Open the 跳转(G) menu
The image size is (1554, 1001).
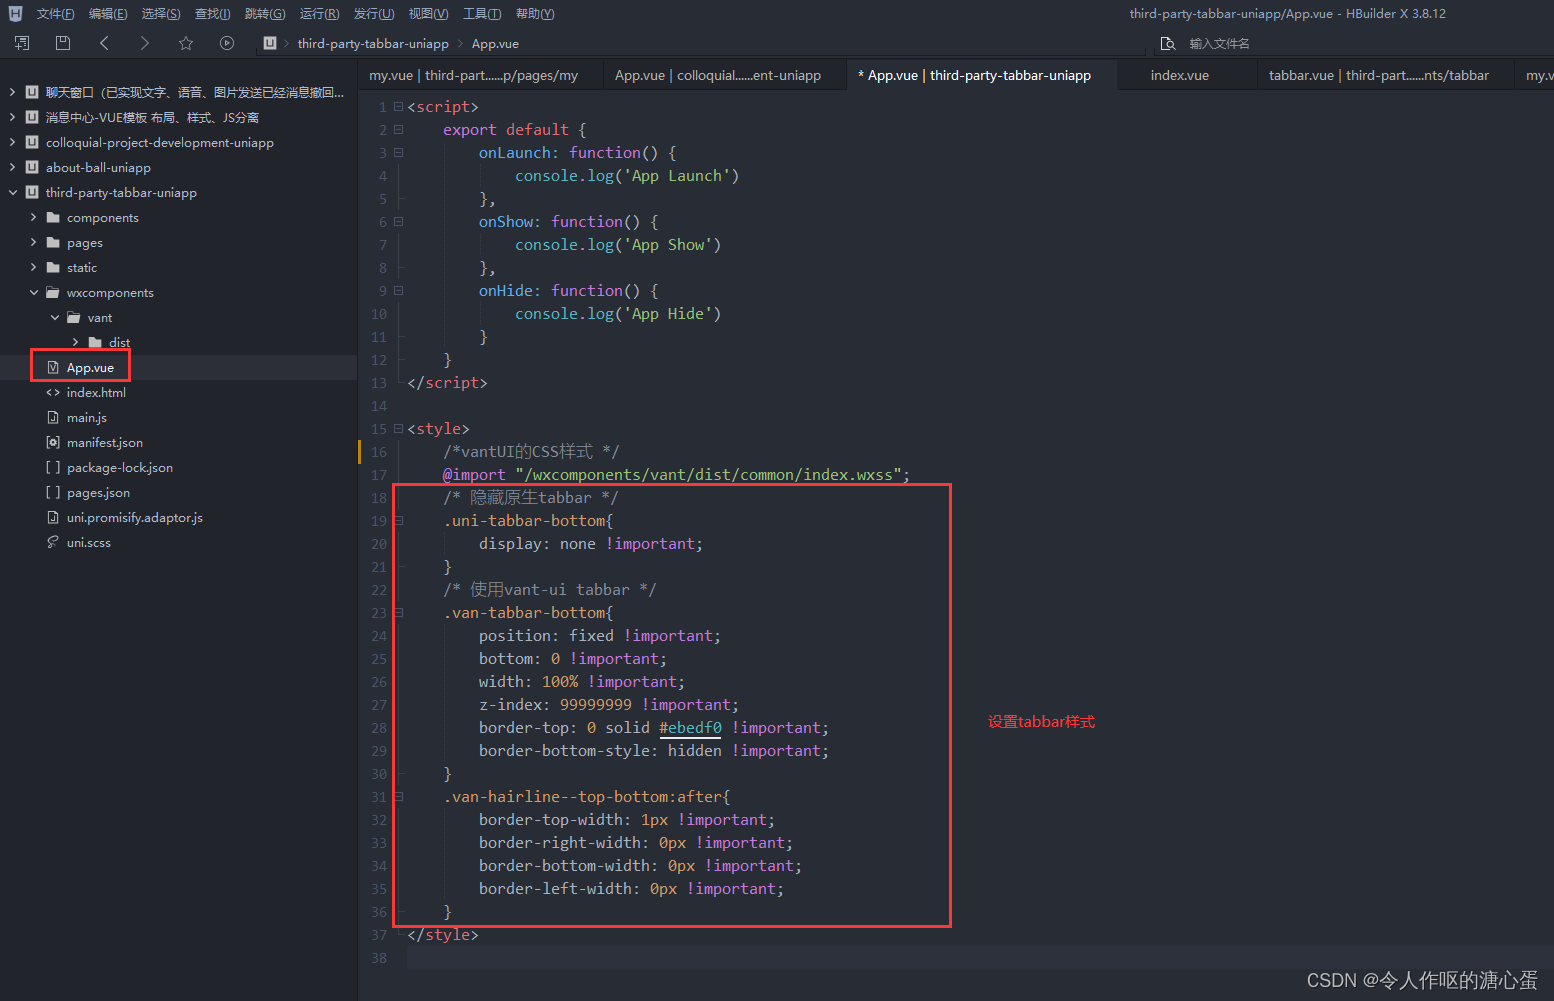[x=265, y=14]
